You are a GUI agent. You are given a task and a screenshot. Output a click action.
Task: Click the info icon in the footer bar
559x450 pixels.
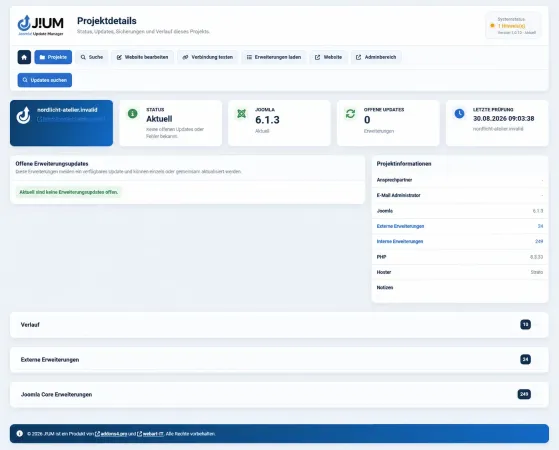[20, 434]
